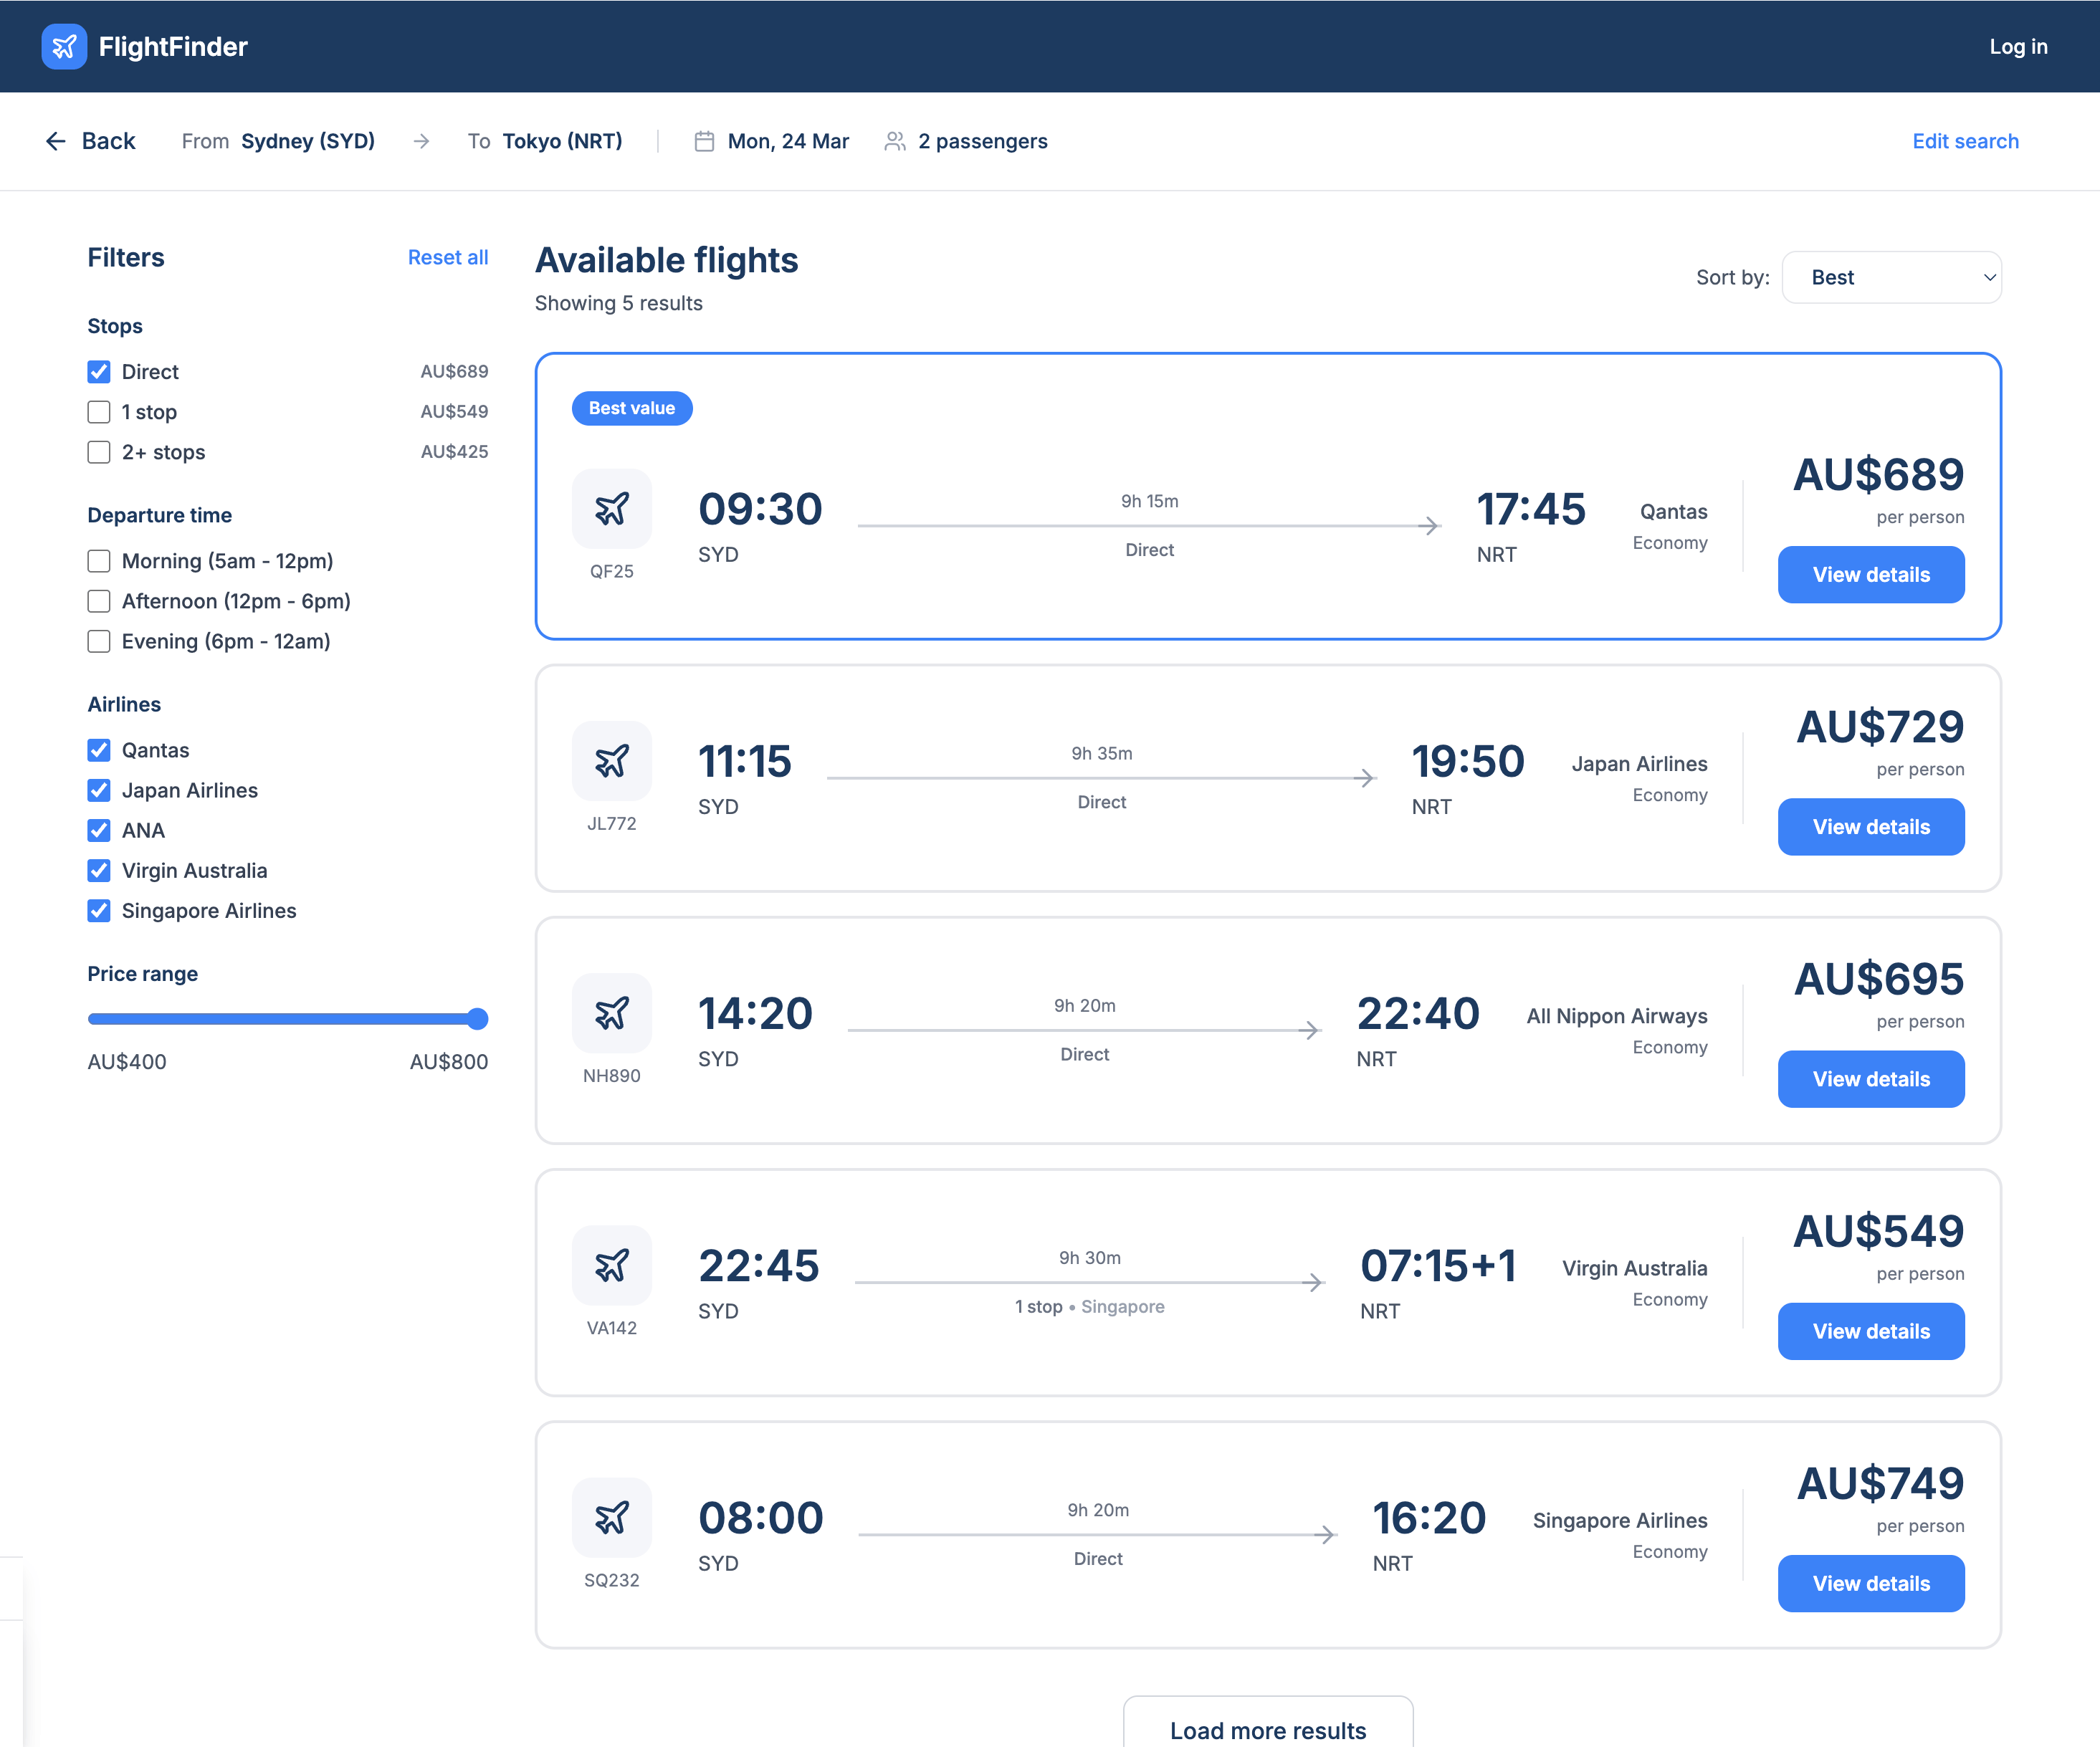Click Log in in the header
The height and width of the screenshot is (1747, 2100).
coord(2017,46)
